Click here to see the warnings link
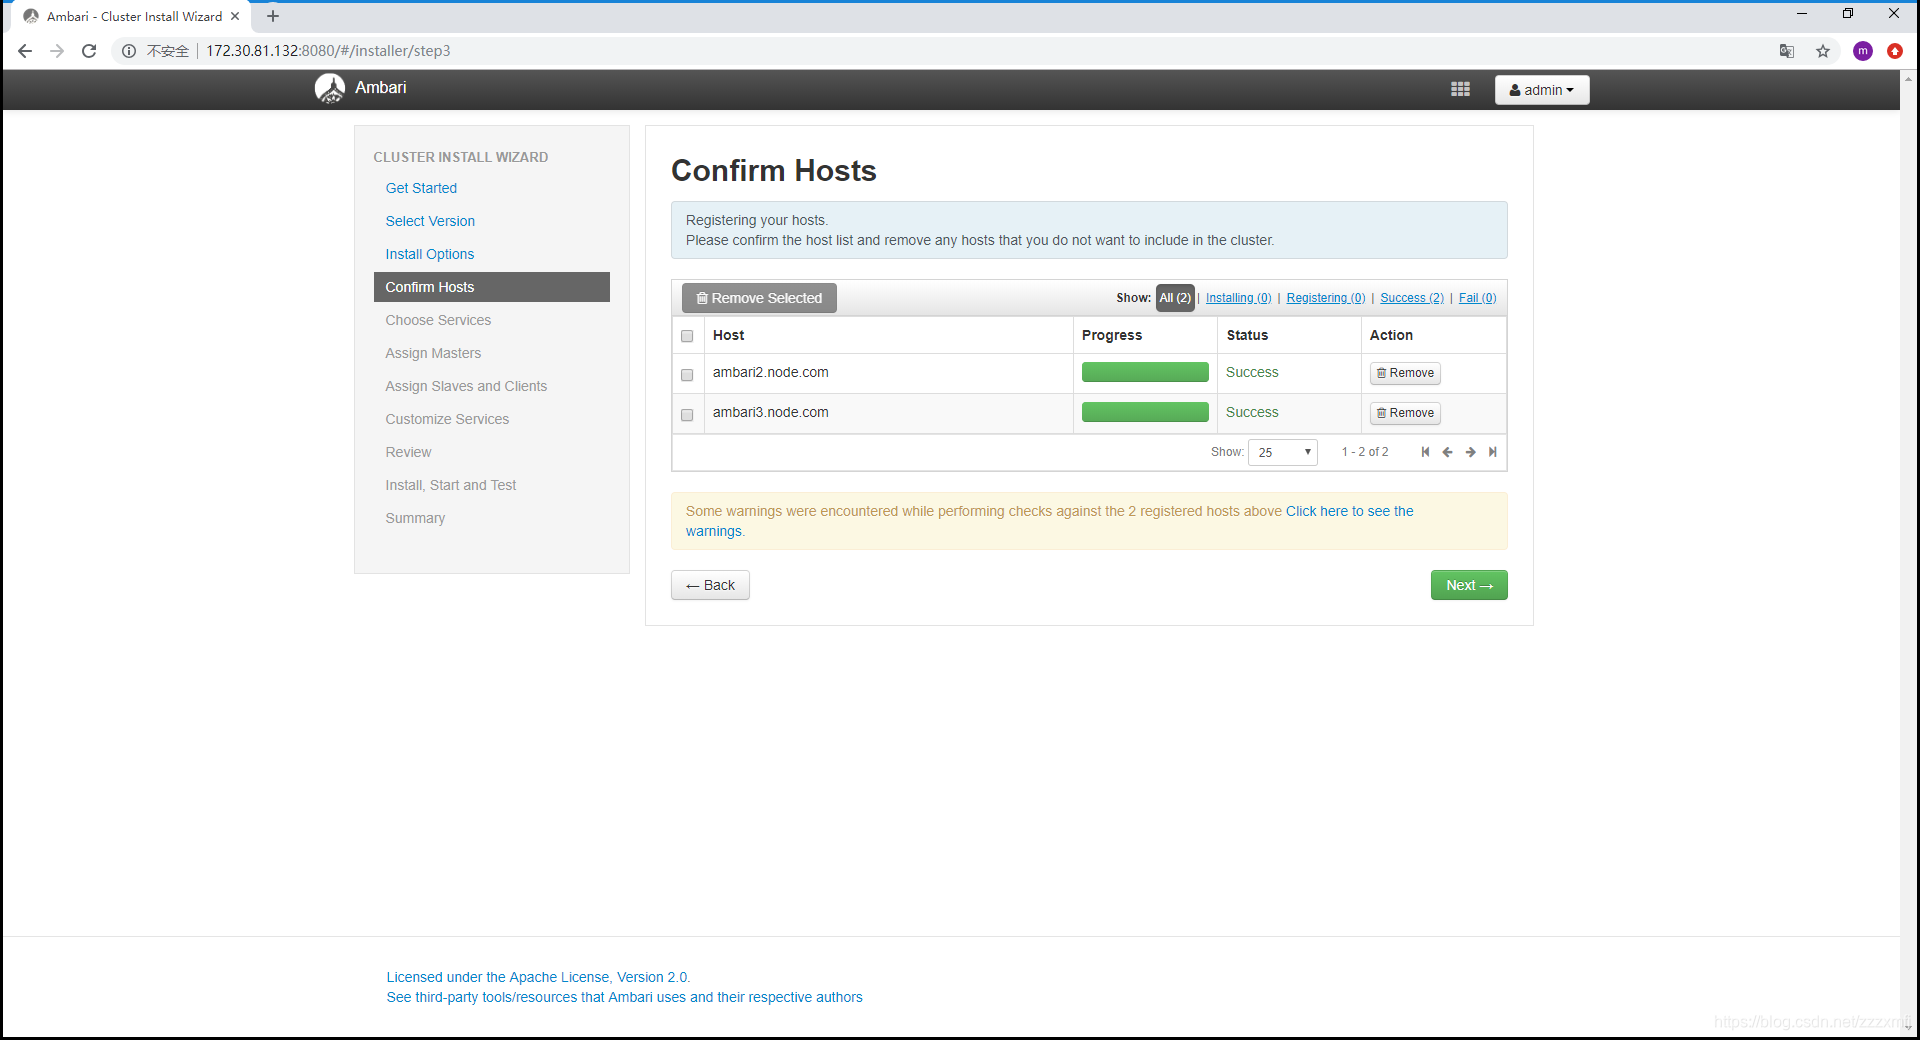The height and width of the screenshot is (1040, 1920). pos(1349,511)
